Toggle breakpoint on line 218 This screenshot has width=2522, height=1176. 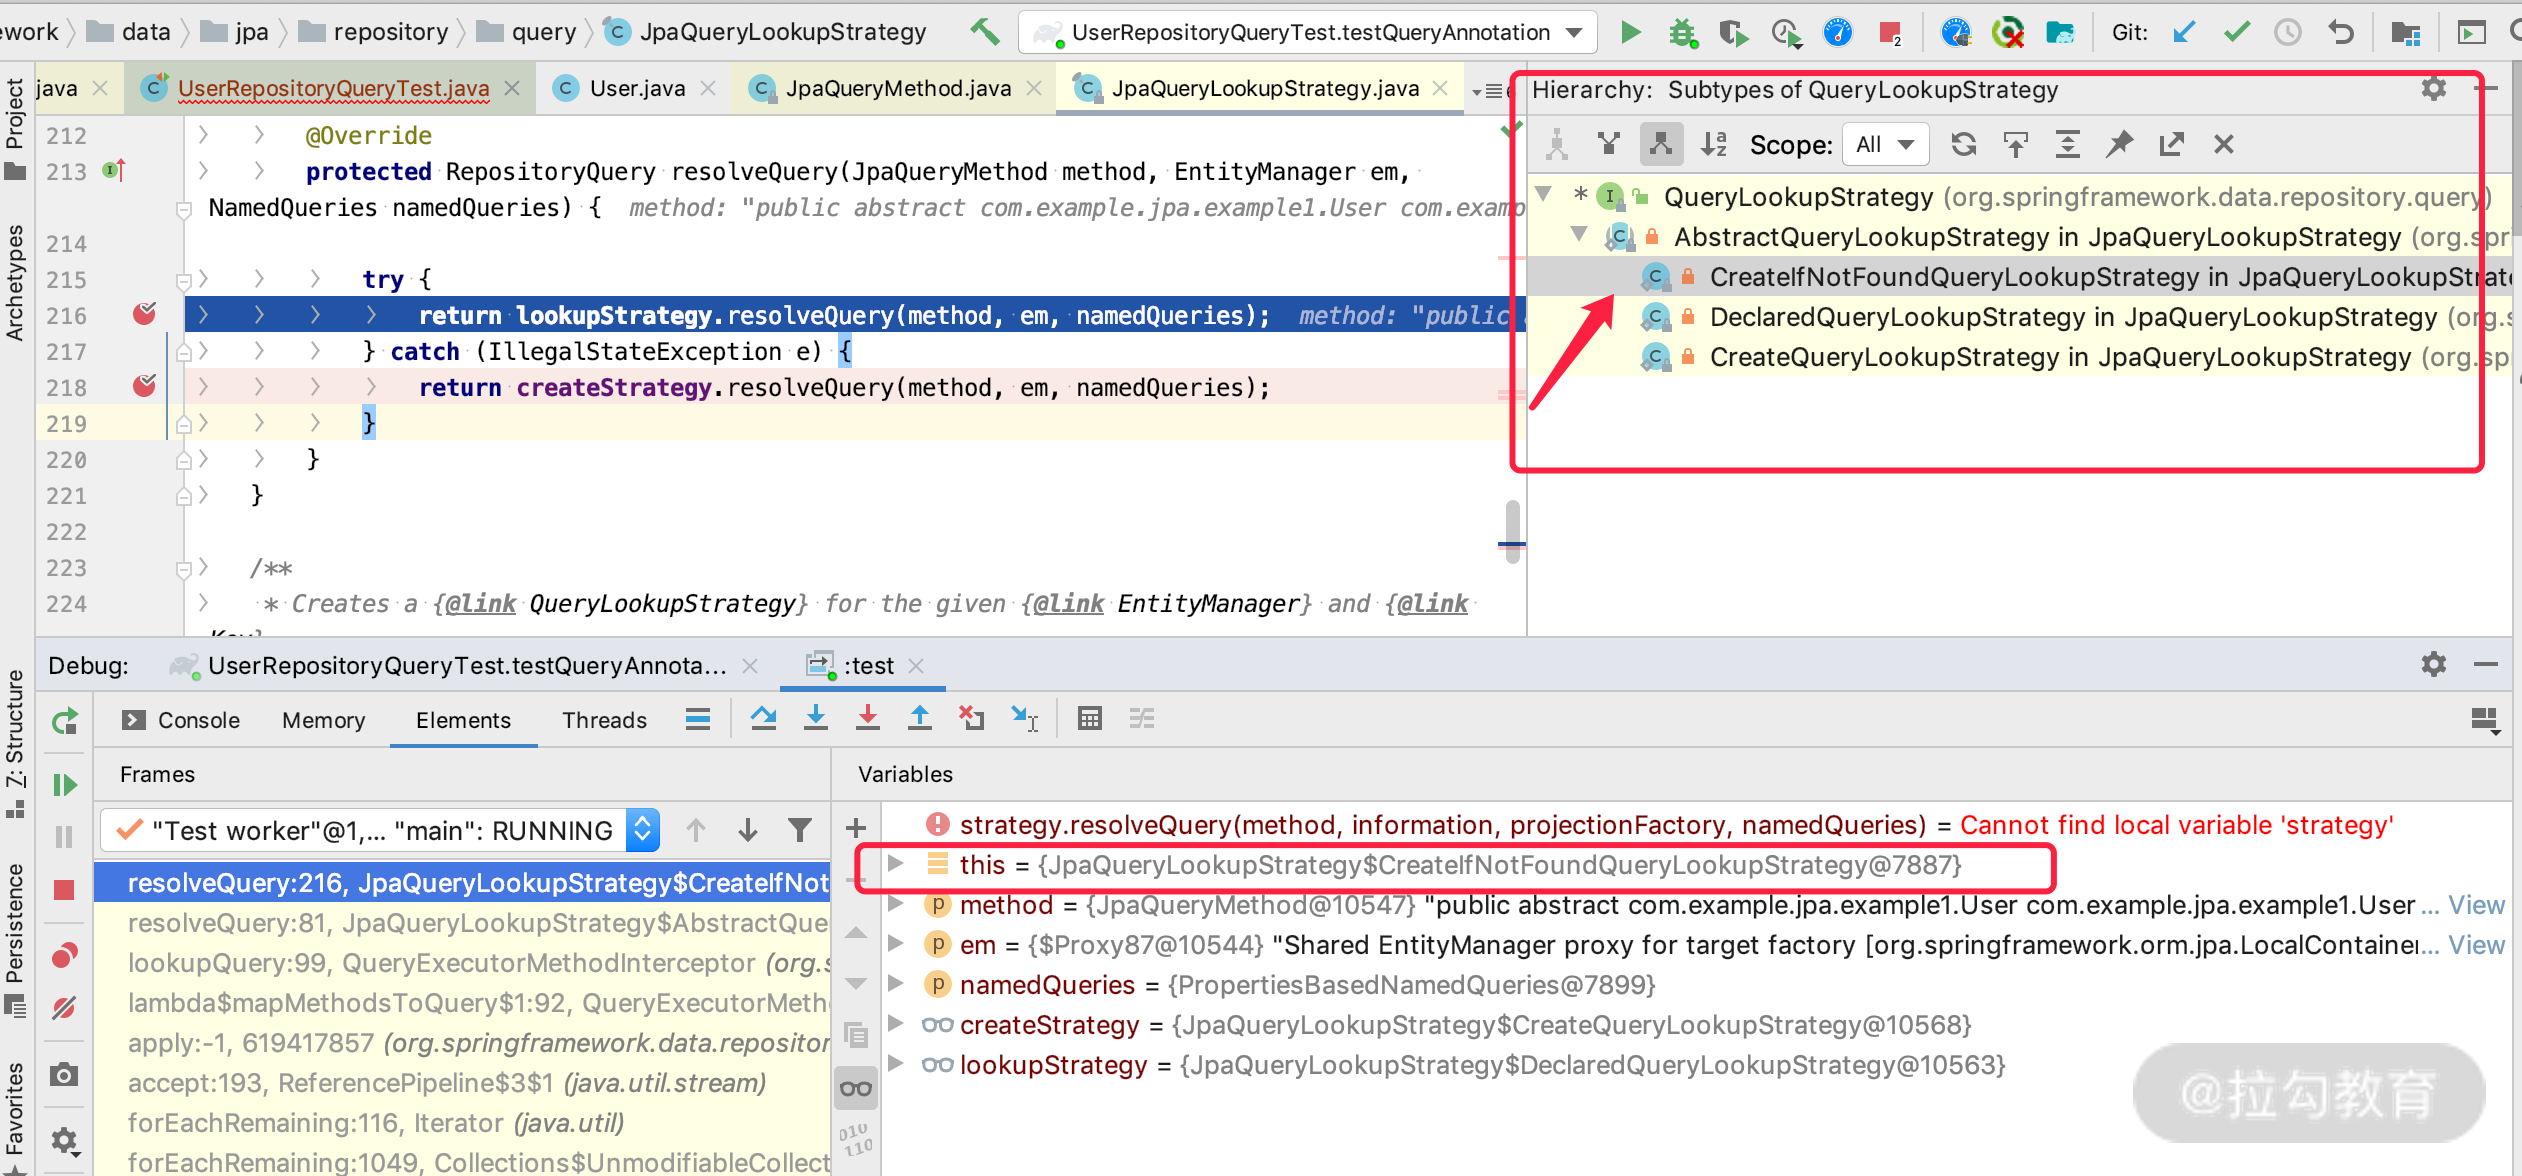click(145, 387)
